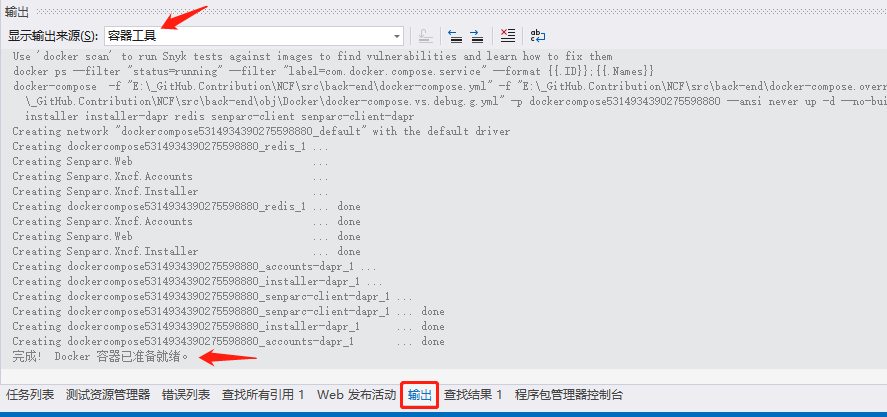Image resolution: width=887 pixels, height=417 pixels.
Task: Click the line starting with 'docker-compose -f'
Action: pyautogui.click(x=450, y=87)
